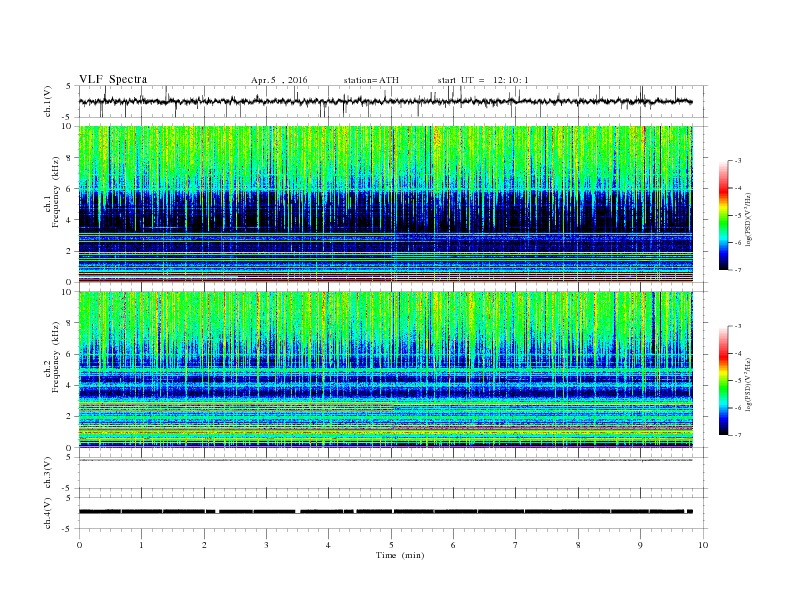Click the ch.1 spectrogram panel
Image resolution: width=792 pixels, height=612 pixels.
[x=385, y=204]
